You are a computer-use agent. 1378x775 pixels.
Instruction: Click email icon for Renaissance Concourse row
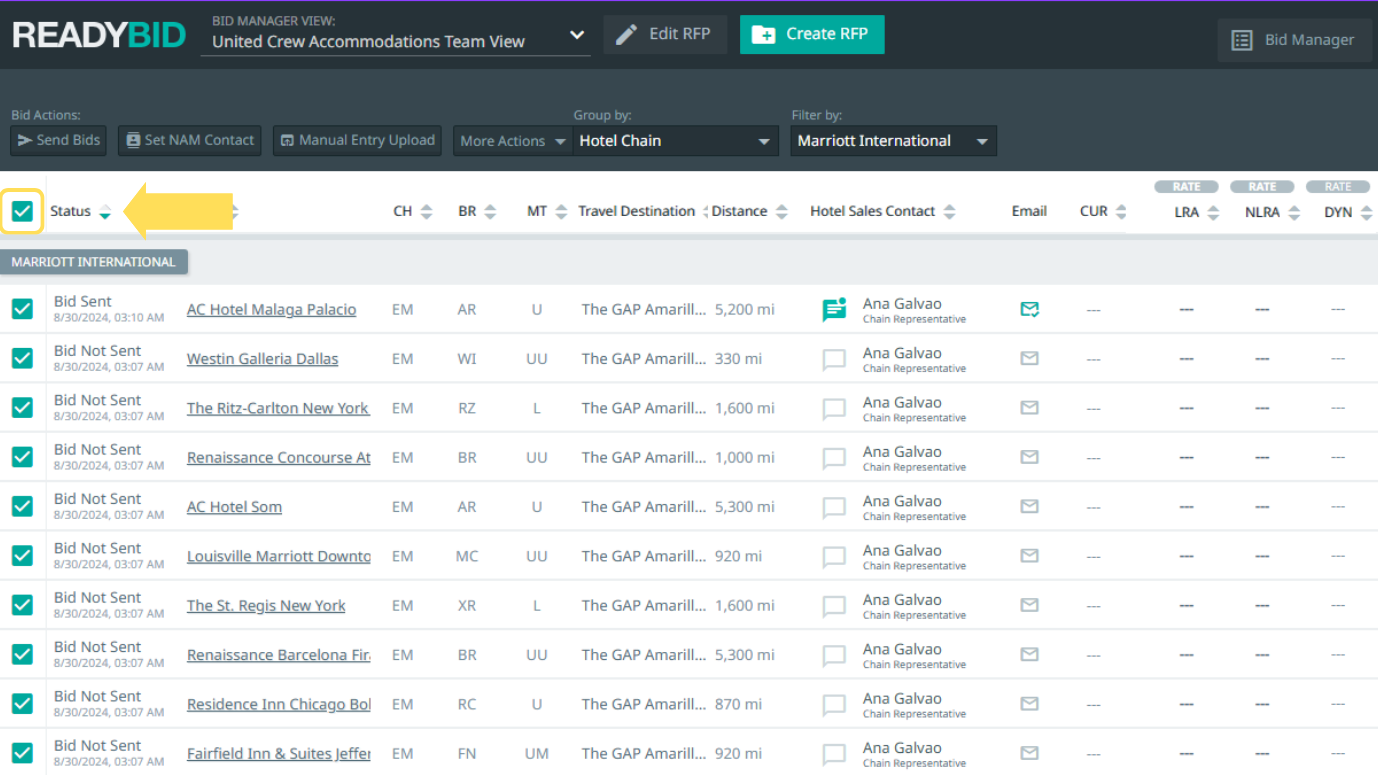[x=1029, y=457]
